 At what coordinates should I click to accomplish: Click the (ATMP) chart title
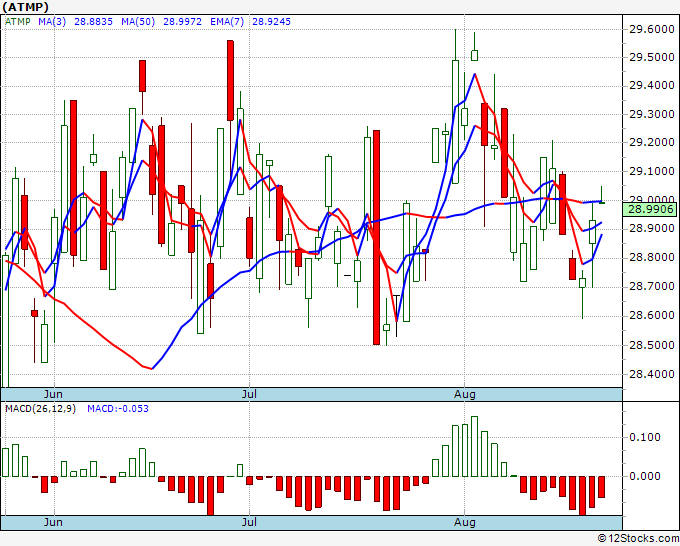[x=26, y=7]
